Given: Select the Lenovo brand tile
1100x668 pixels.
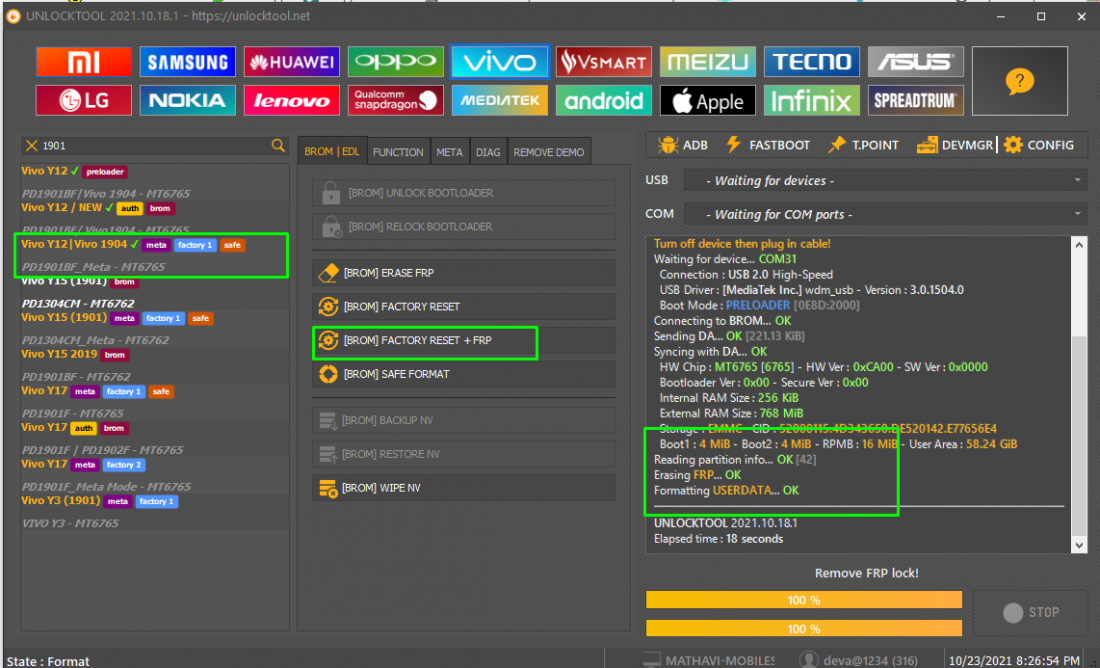Looking at the screenshot, I should point(291,100).
